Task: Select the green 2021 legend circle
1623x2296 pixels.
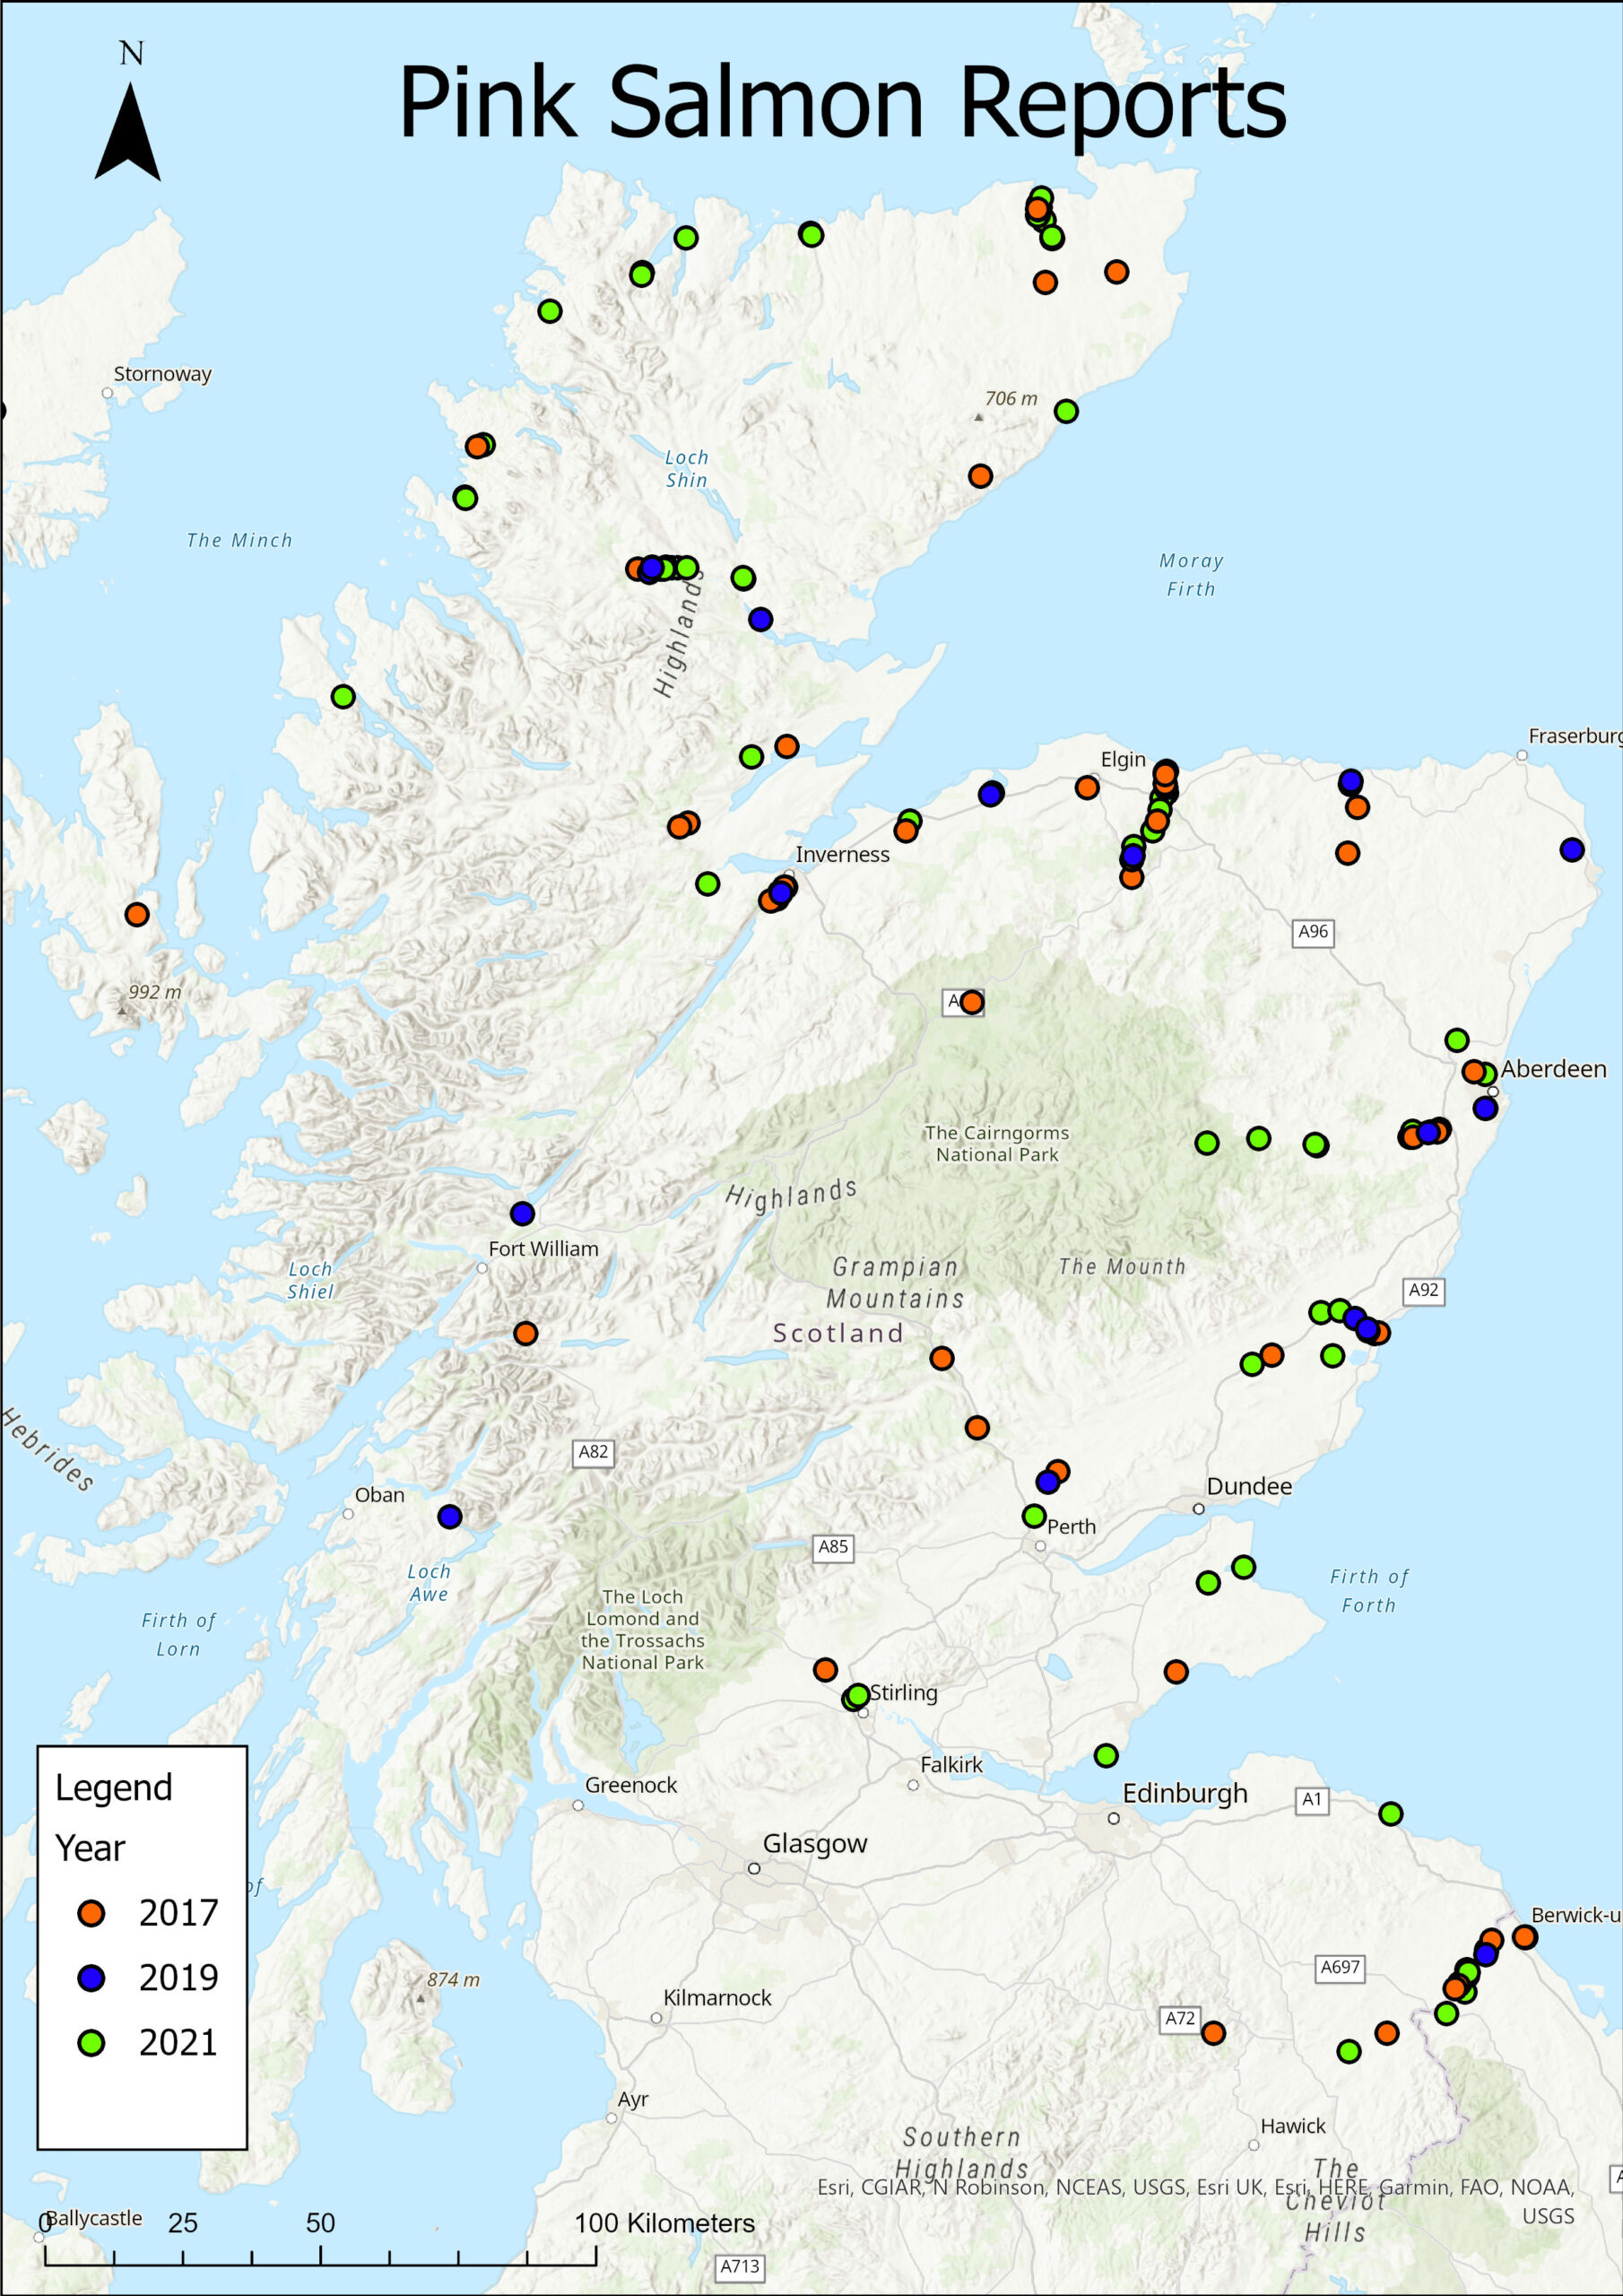Action: point(92,2043)
